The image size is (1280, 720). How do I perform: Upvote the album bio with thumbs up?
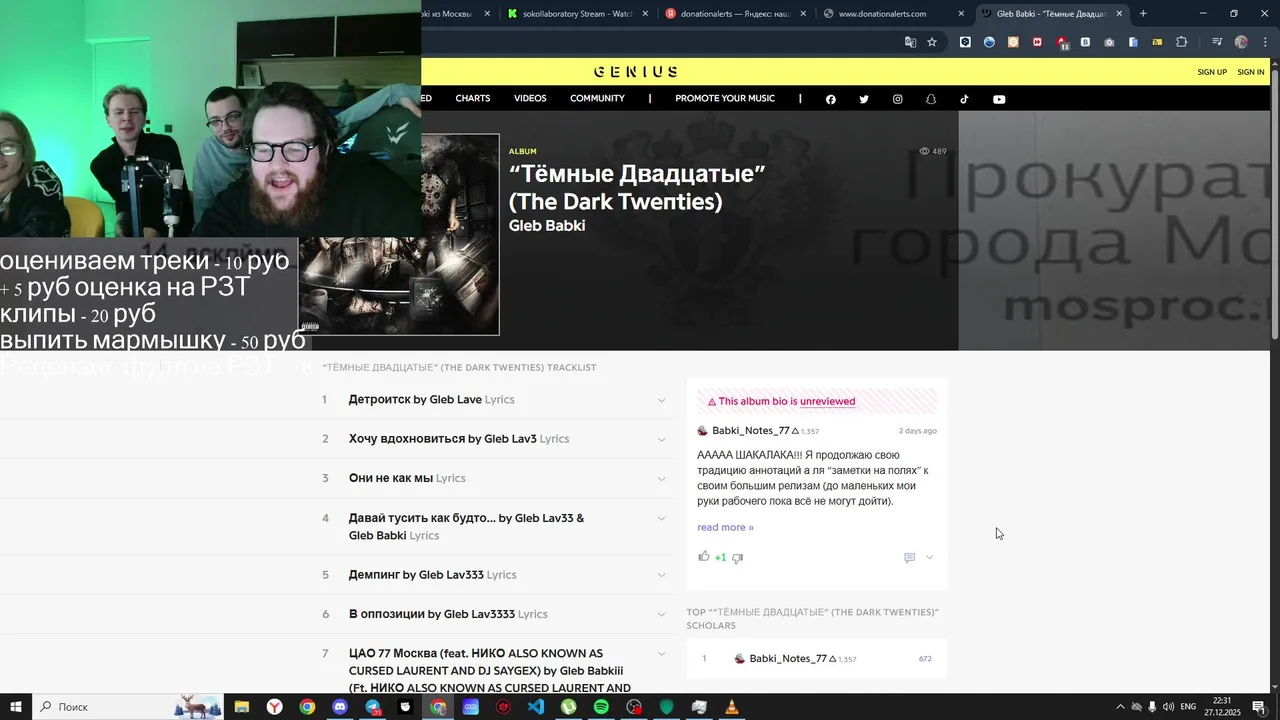pos(704,556)
